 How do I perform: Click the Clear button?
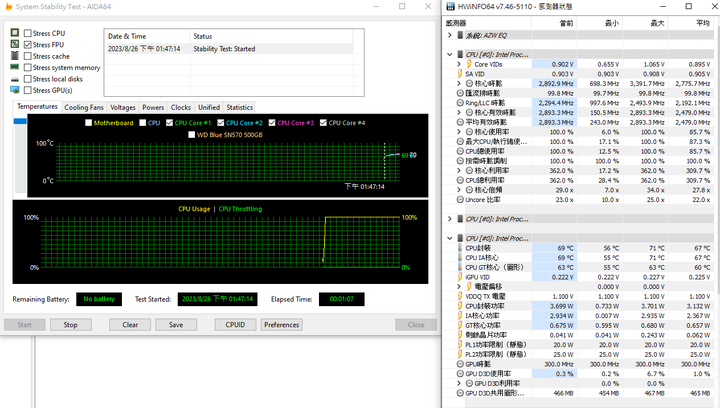coord(130,324)
